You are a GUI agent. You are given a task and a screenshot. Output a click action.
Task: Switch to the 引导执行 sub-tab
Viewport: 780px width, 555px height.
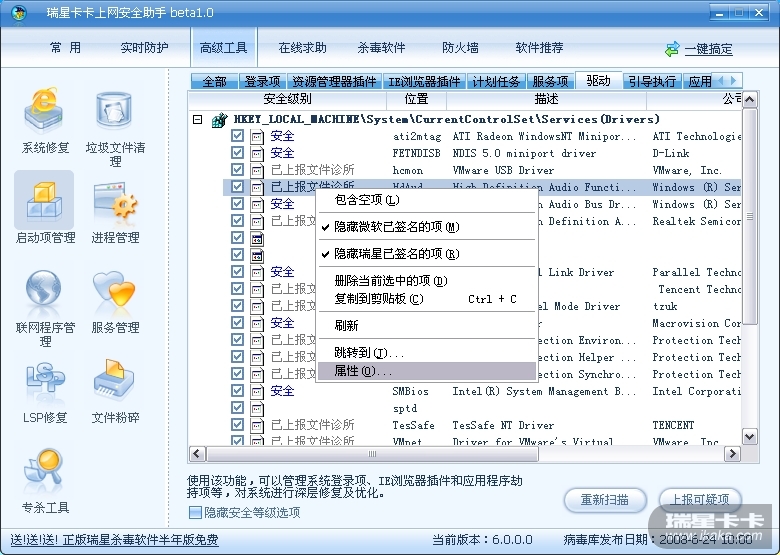pos(652,82)
